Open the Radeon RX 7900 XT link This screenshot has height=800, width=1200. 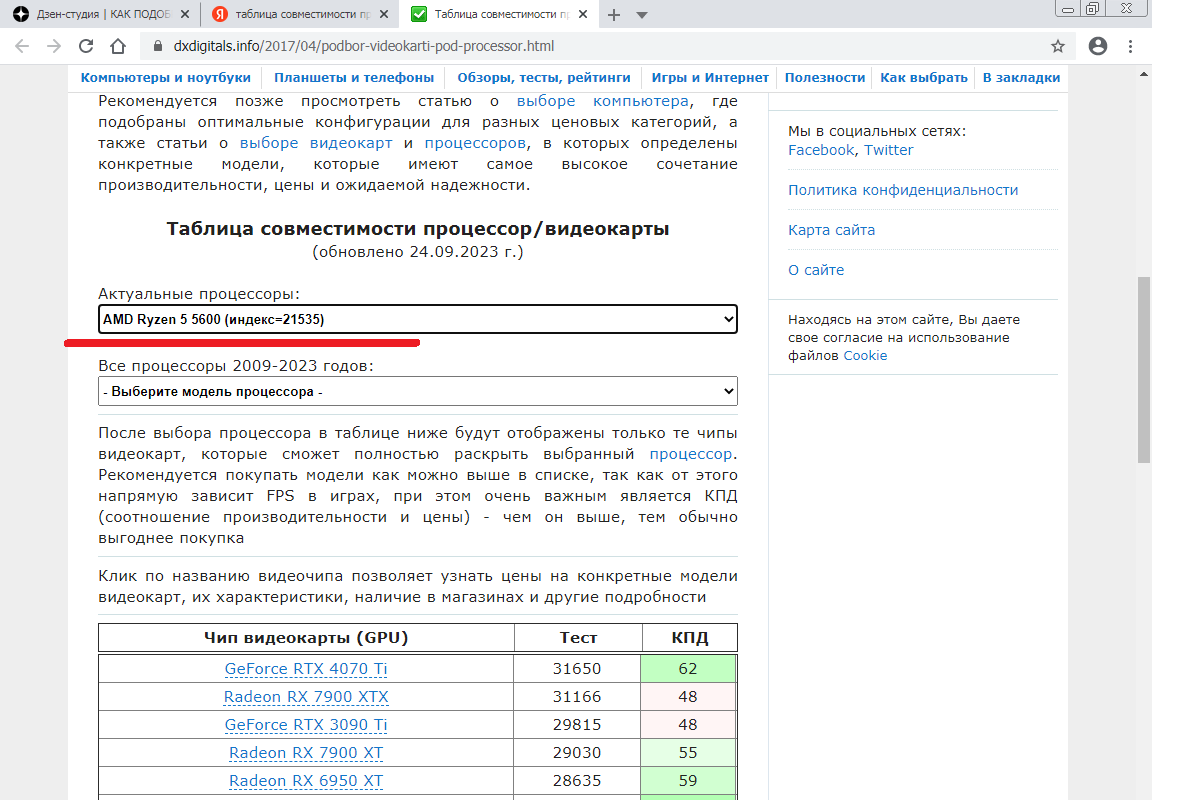306,753
